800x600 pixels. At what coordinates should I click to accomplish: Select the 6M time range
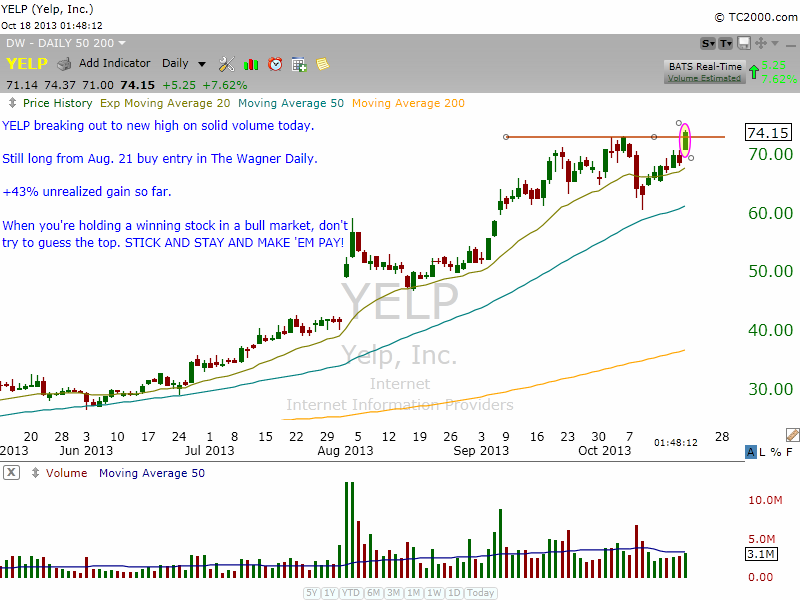[373, 593]
